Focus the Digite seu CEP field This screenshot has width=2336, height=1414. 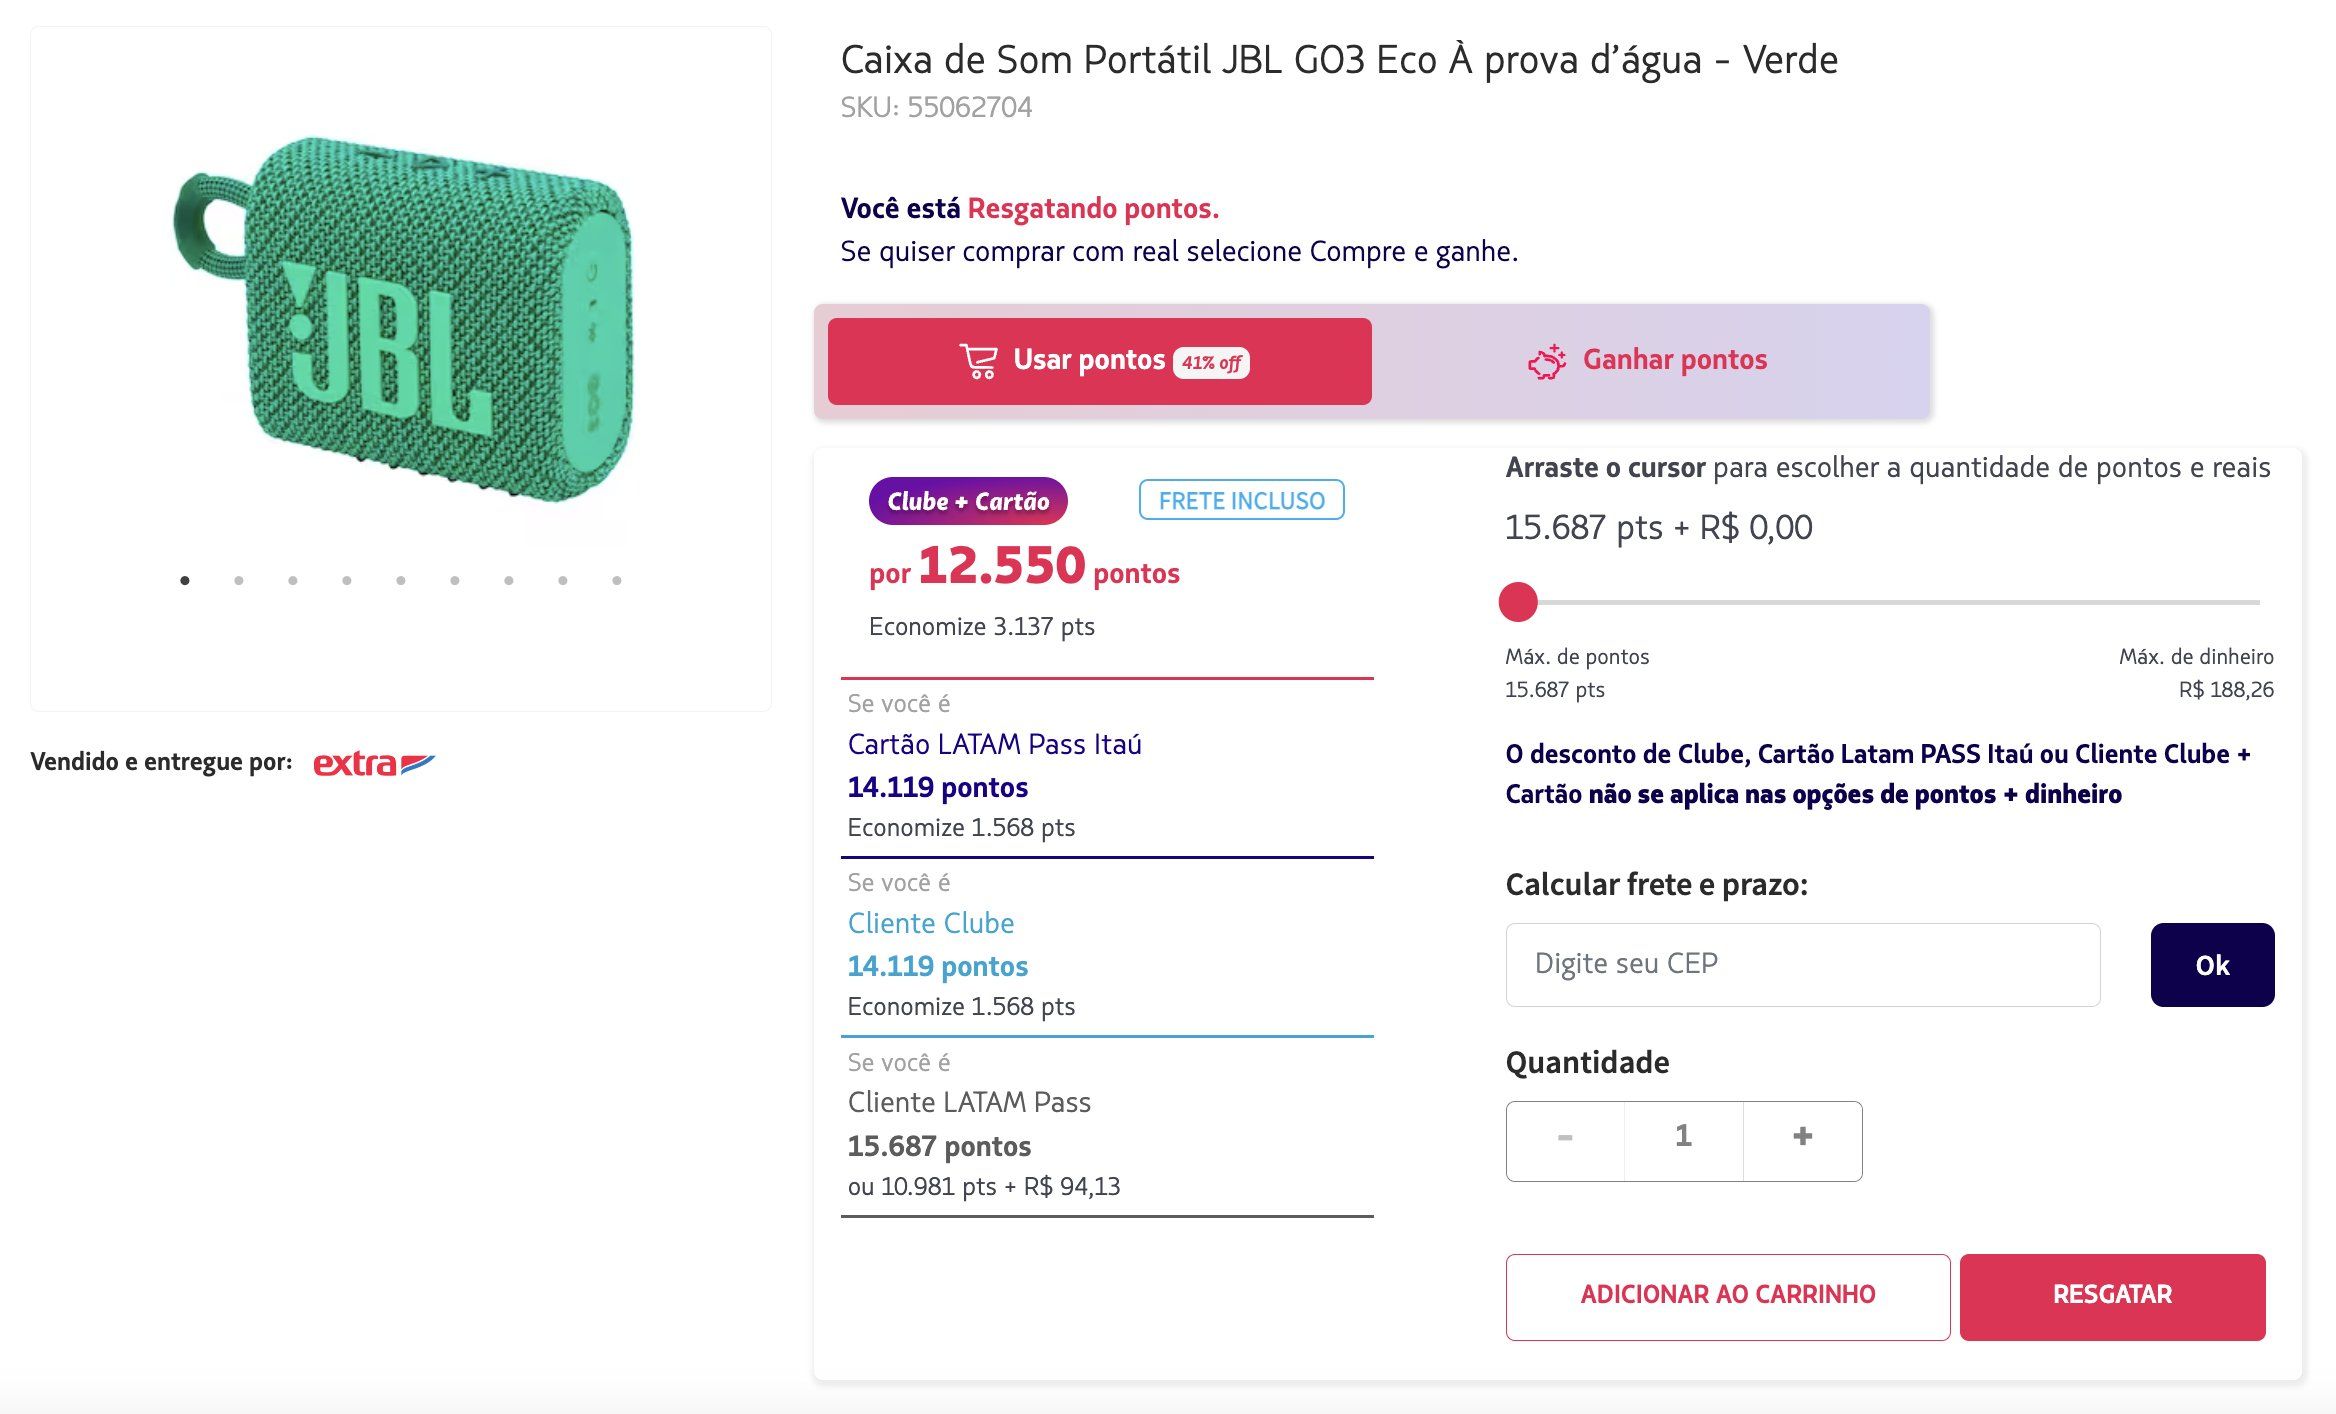(1803, 965)
